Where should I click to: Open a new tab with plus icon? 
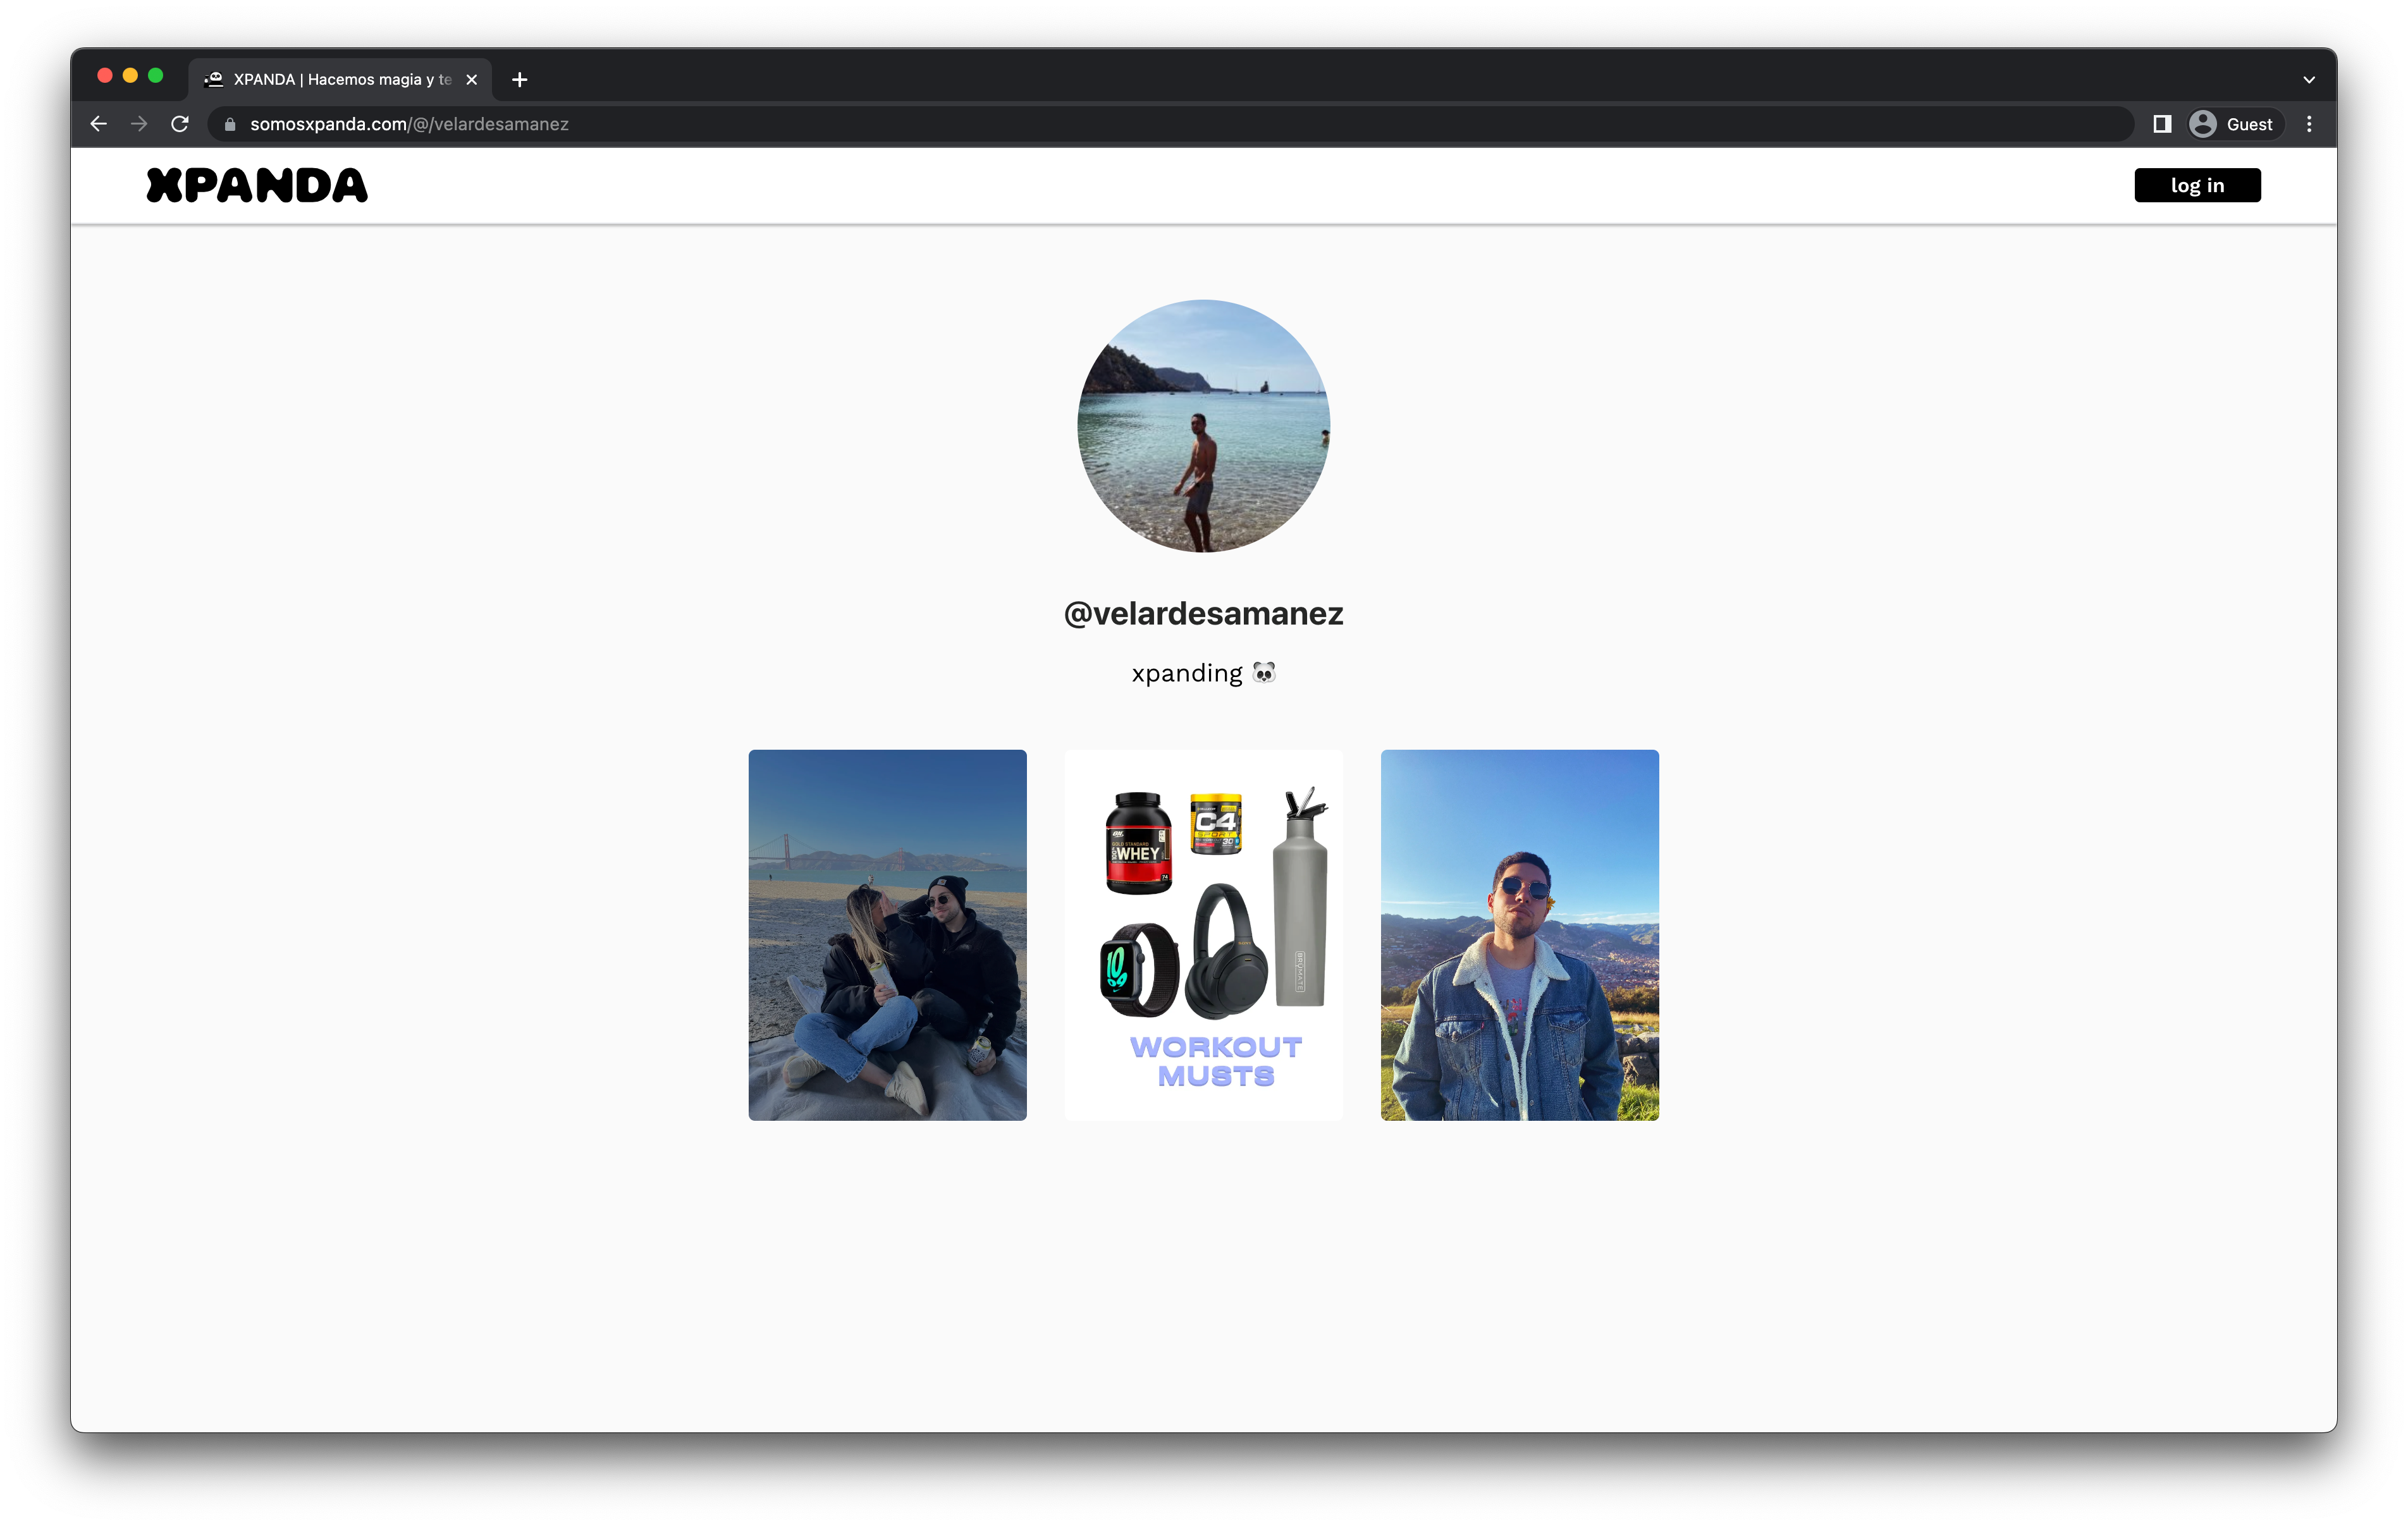pyautogui.click(x=519, y=80)
